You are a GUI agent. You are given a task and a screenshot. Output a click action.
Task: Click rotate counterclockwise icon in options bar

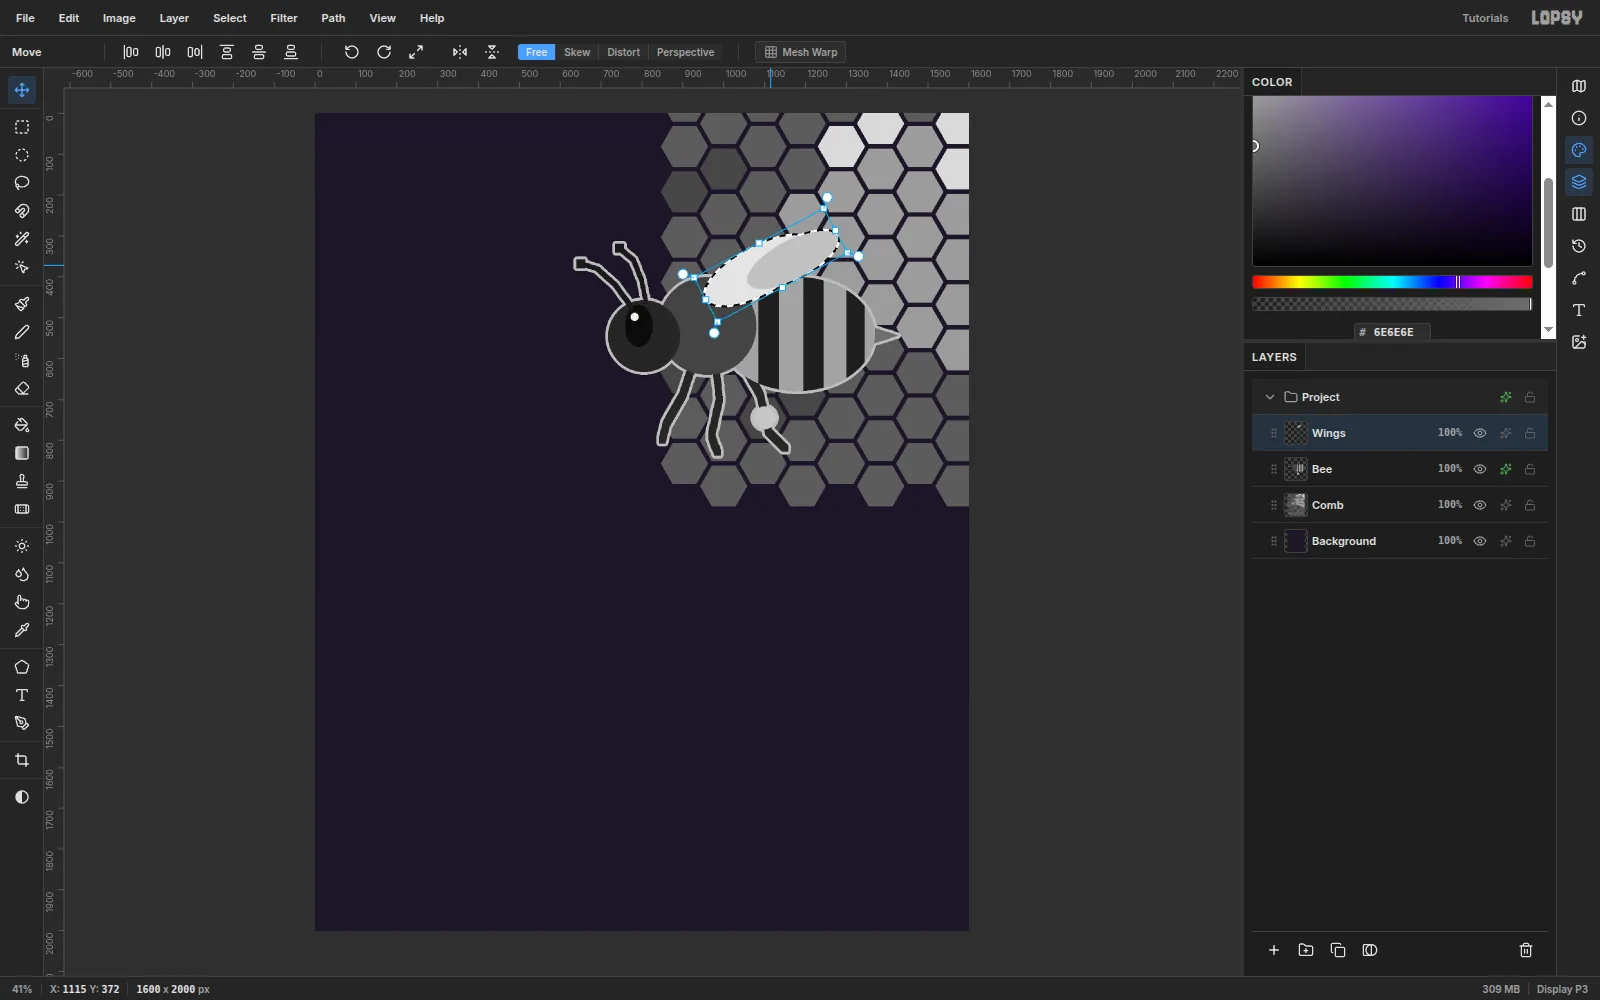pos(352,52)
